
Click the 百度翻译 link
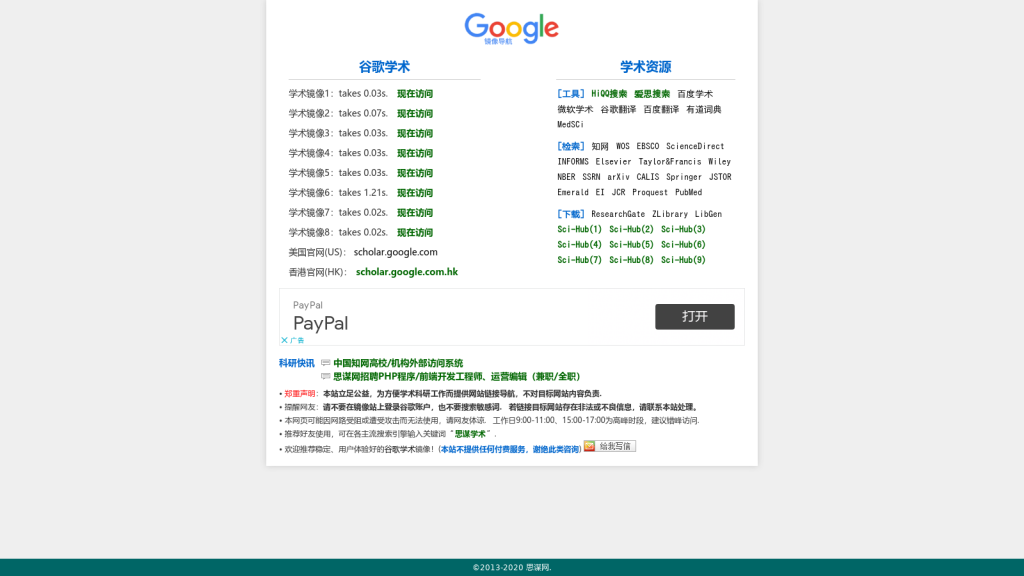click(661, 110)
